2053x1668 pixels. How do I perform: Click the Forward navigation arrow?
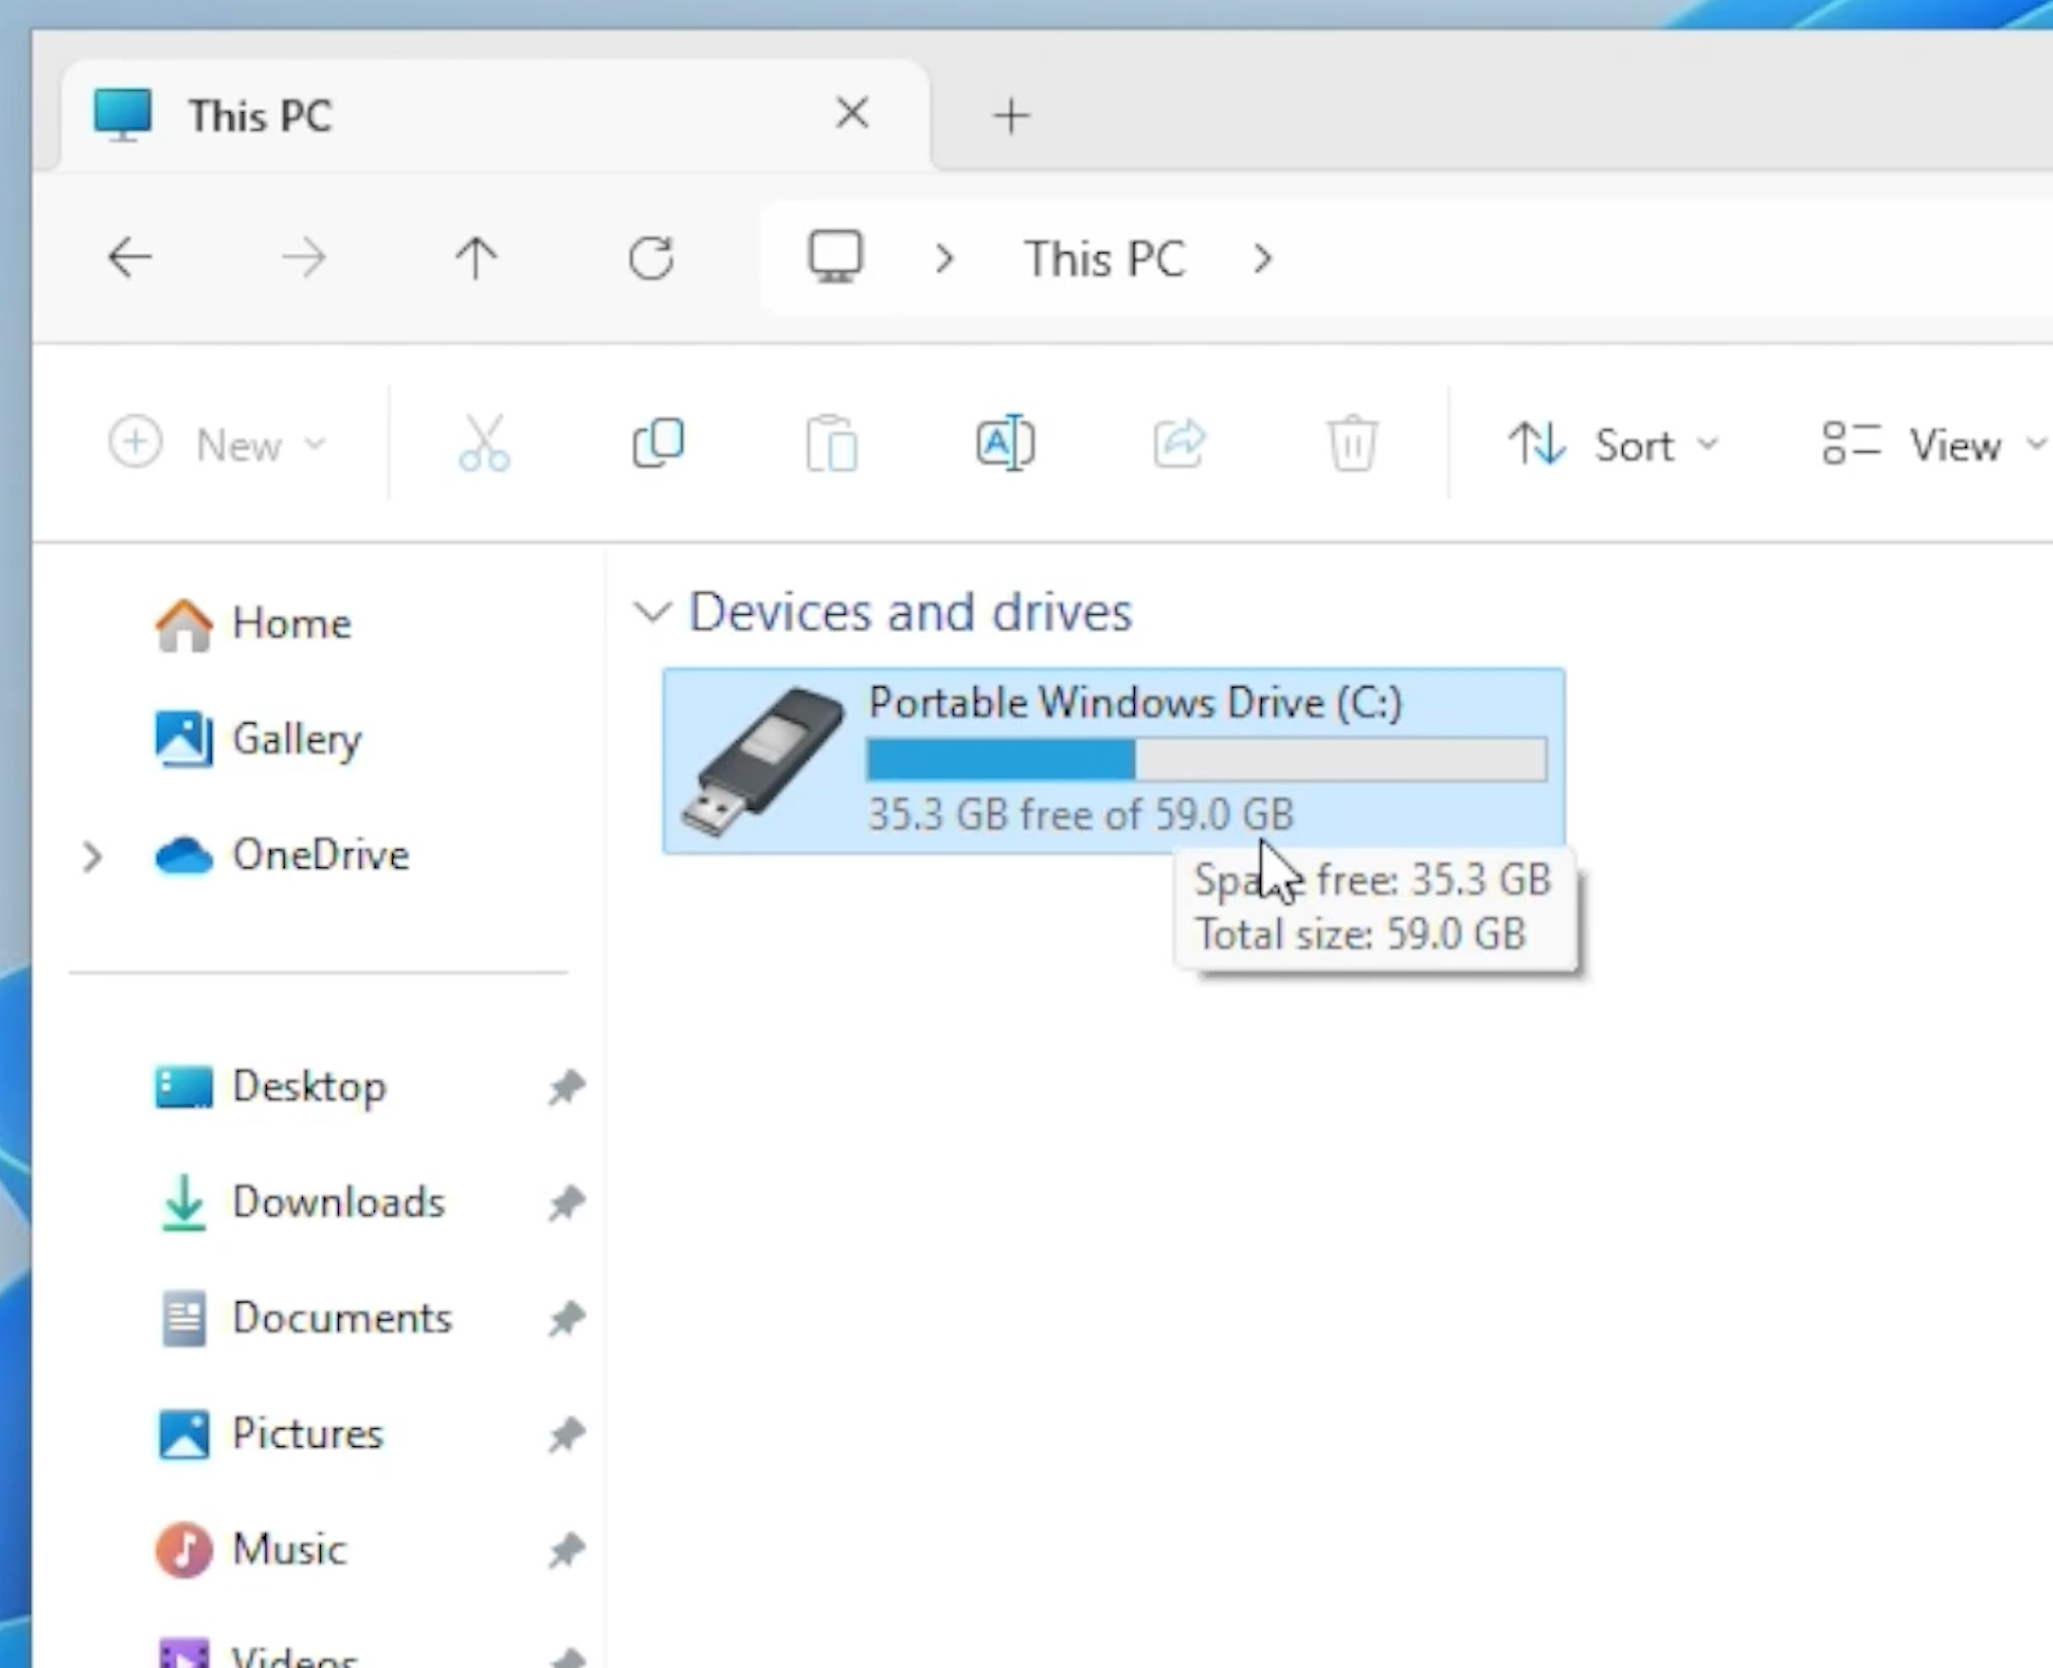tap(303, 259)
